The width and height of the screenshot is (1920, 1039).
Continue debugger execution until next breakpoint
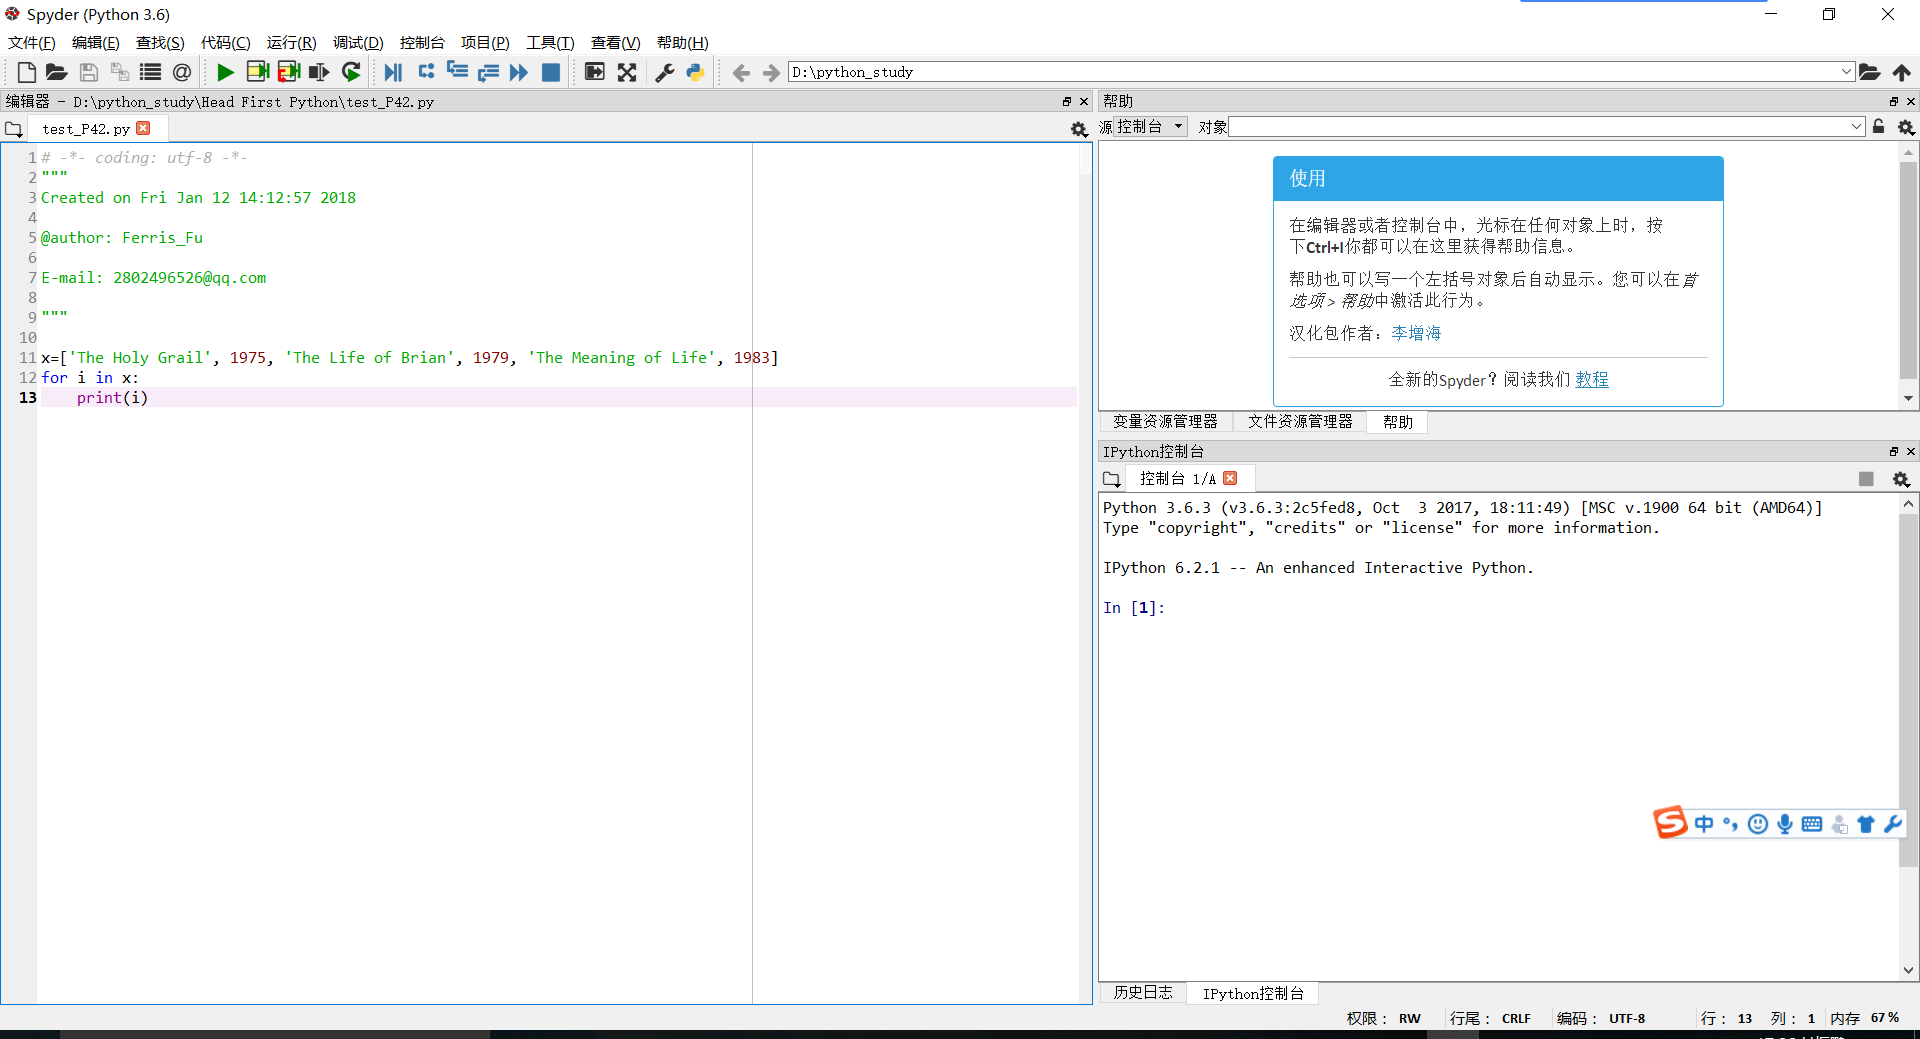coord(519,72)
